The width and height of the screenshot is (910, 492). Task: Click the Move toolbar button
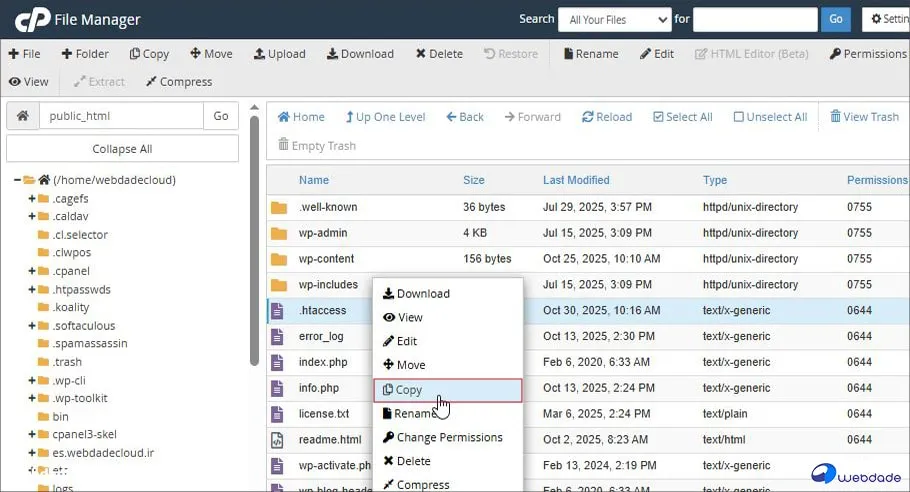coord(211,54)
